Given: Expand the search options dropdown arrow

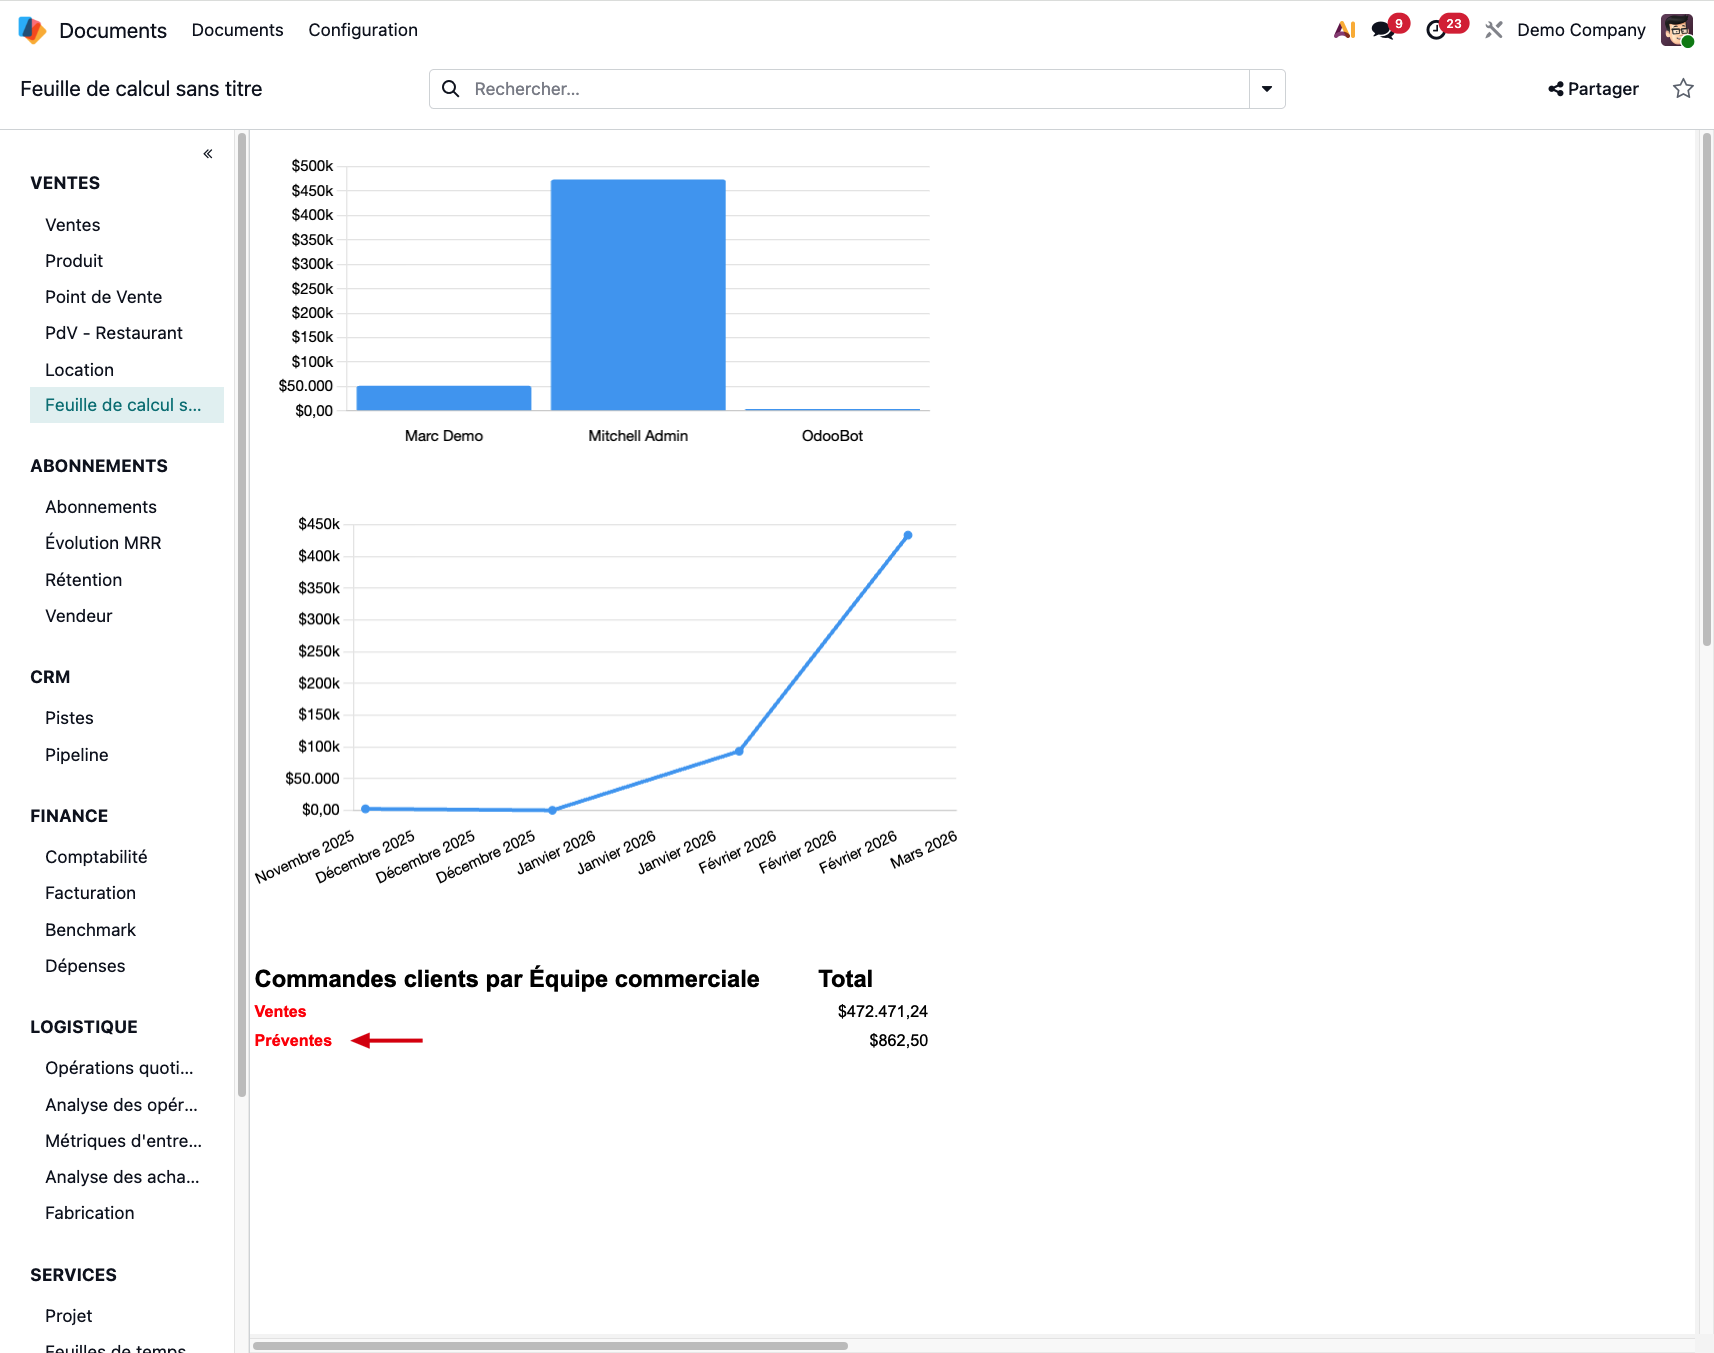Looking at the screenshot, I should [1267, 89].
